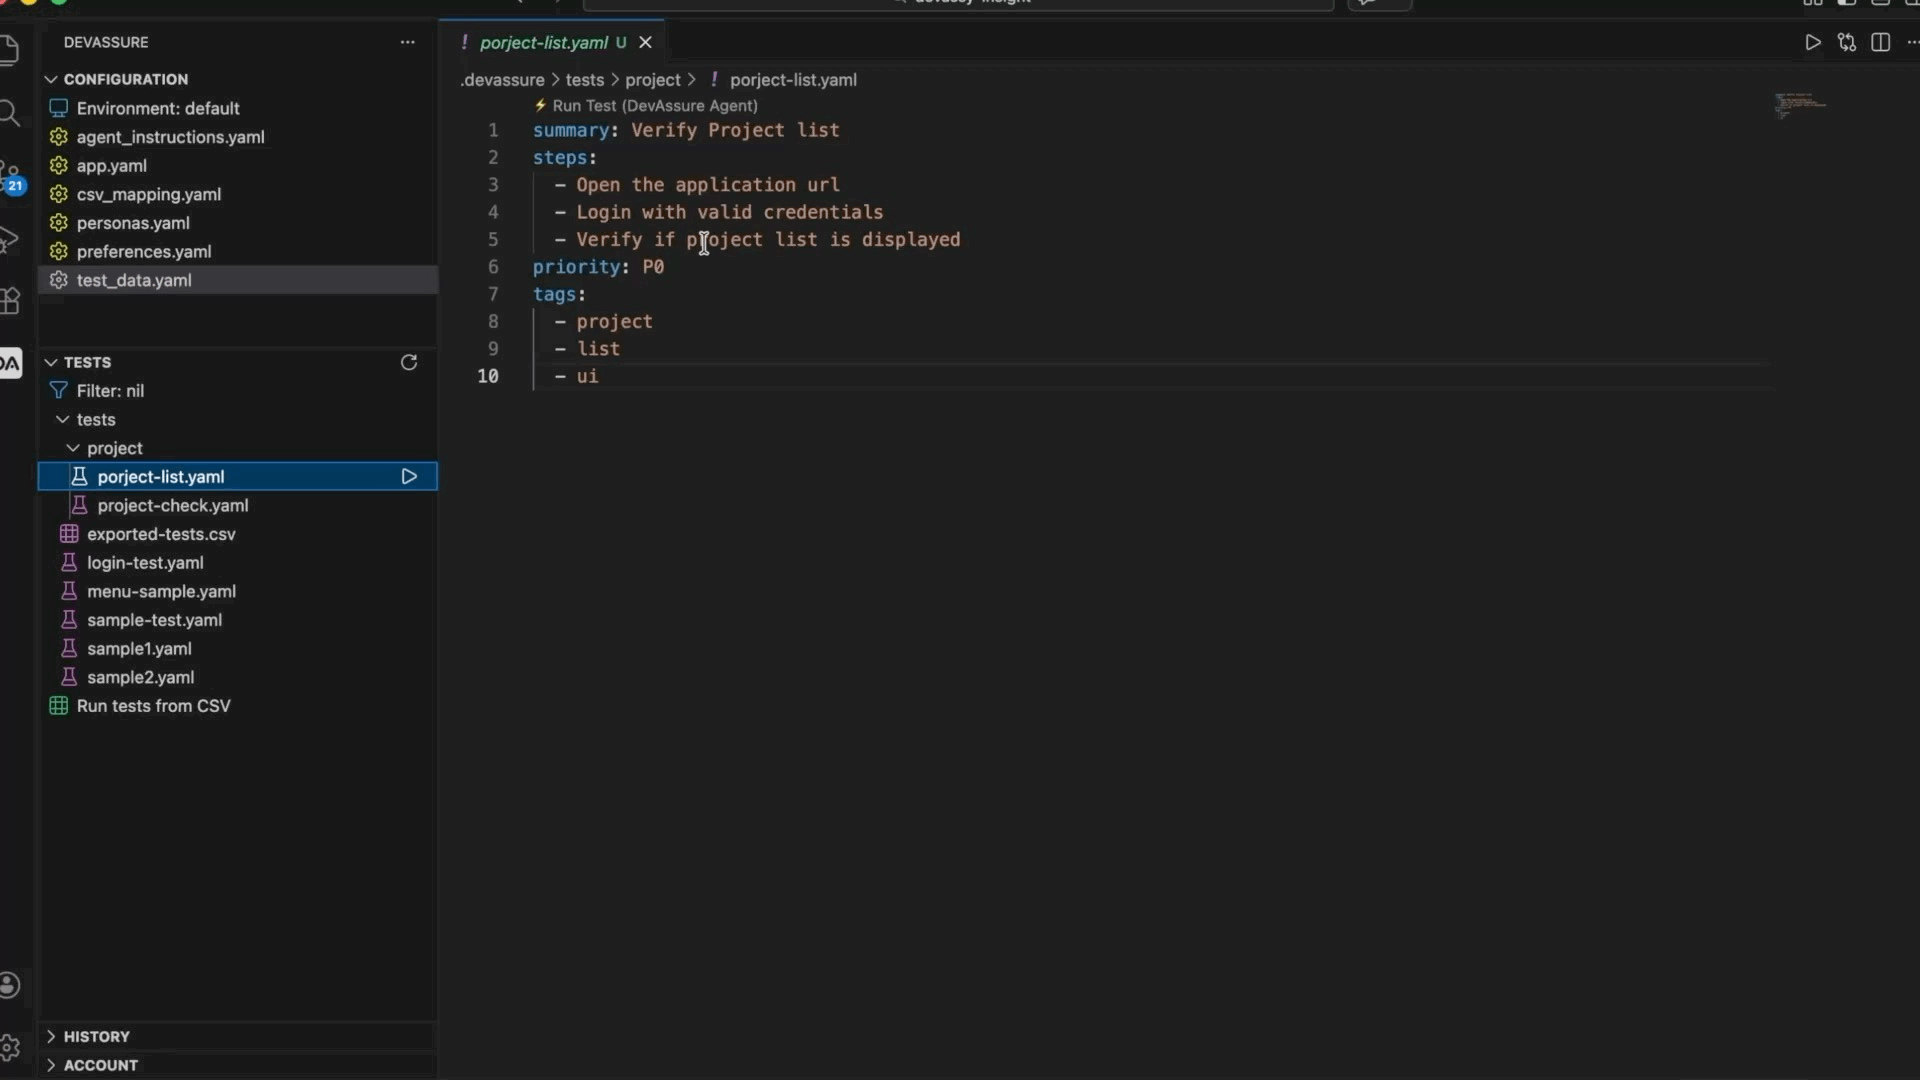This screenshot has height=1080, width=1920.
Task: Select the porject-list.yaml editor tab
Action: click(x=543, y=42)
